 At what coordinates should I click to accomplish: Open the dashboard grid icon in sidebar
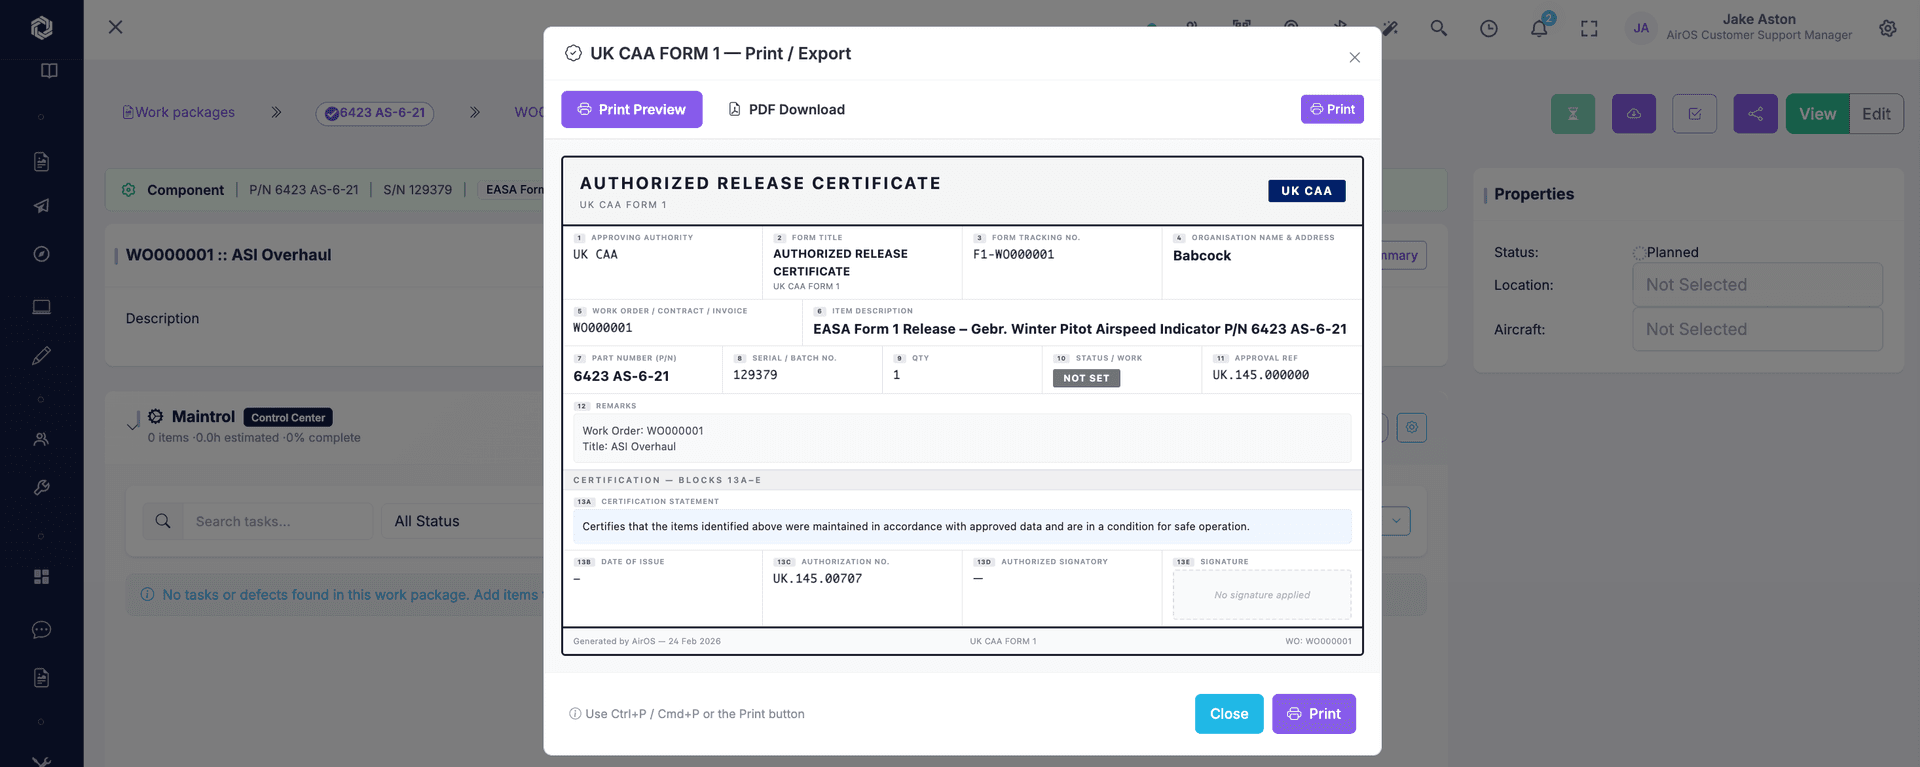[x=41, y=577]
